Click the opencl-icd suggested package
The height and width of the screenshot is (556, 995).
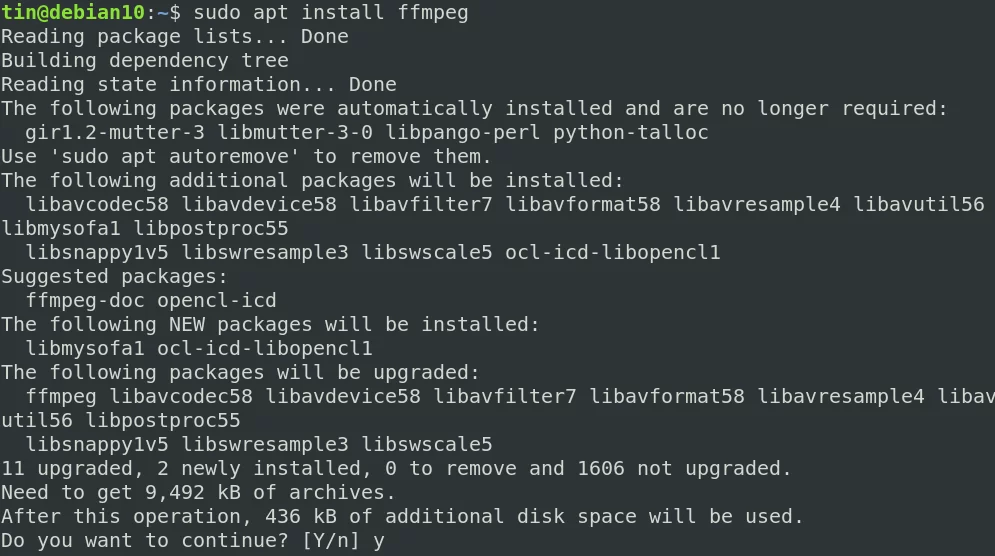pos(217,301)
